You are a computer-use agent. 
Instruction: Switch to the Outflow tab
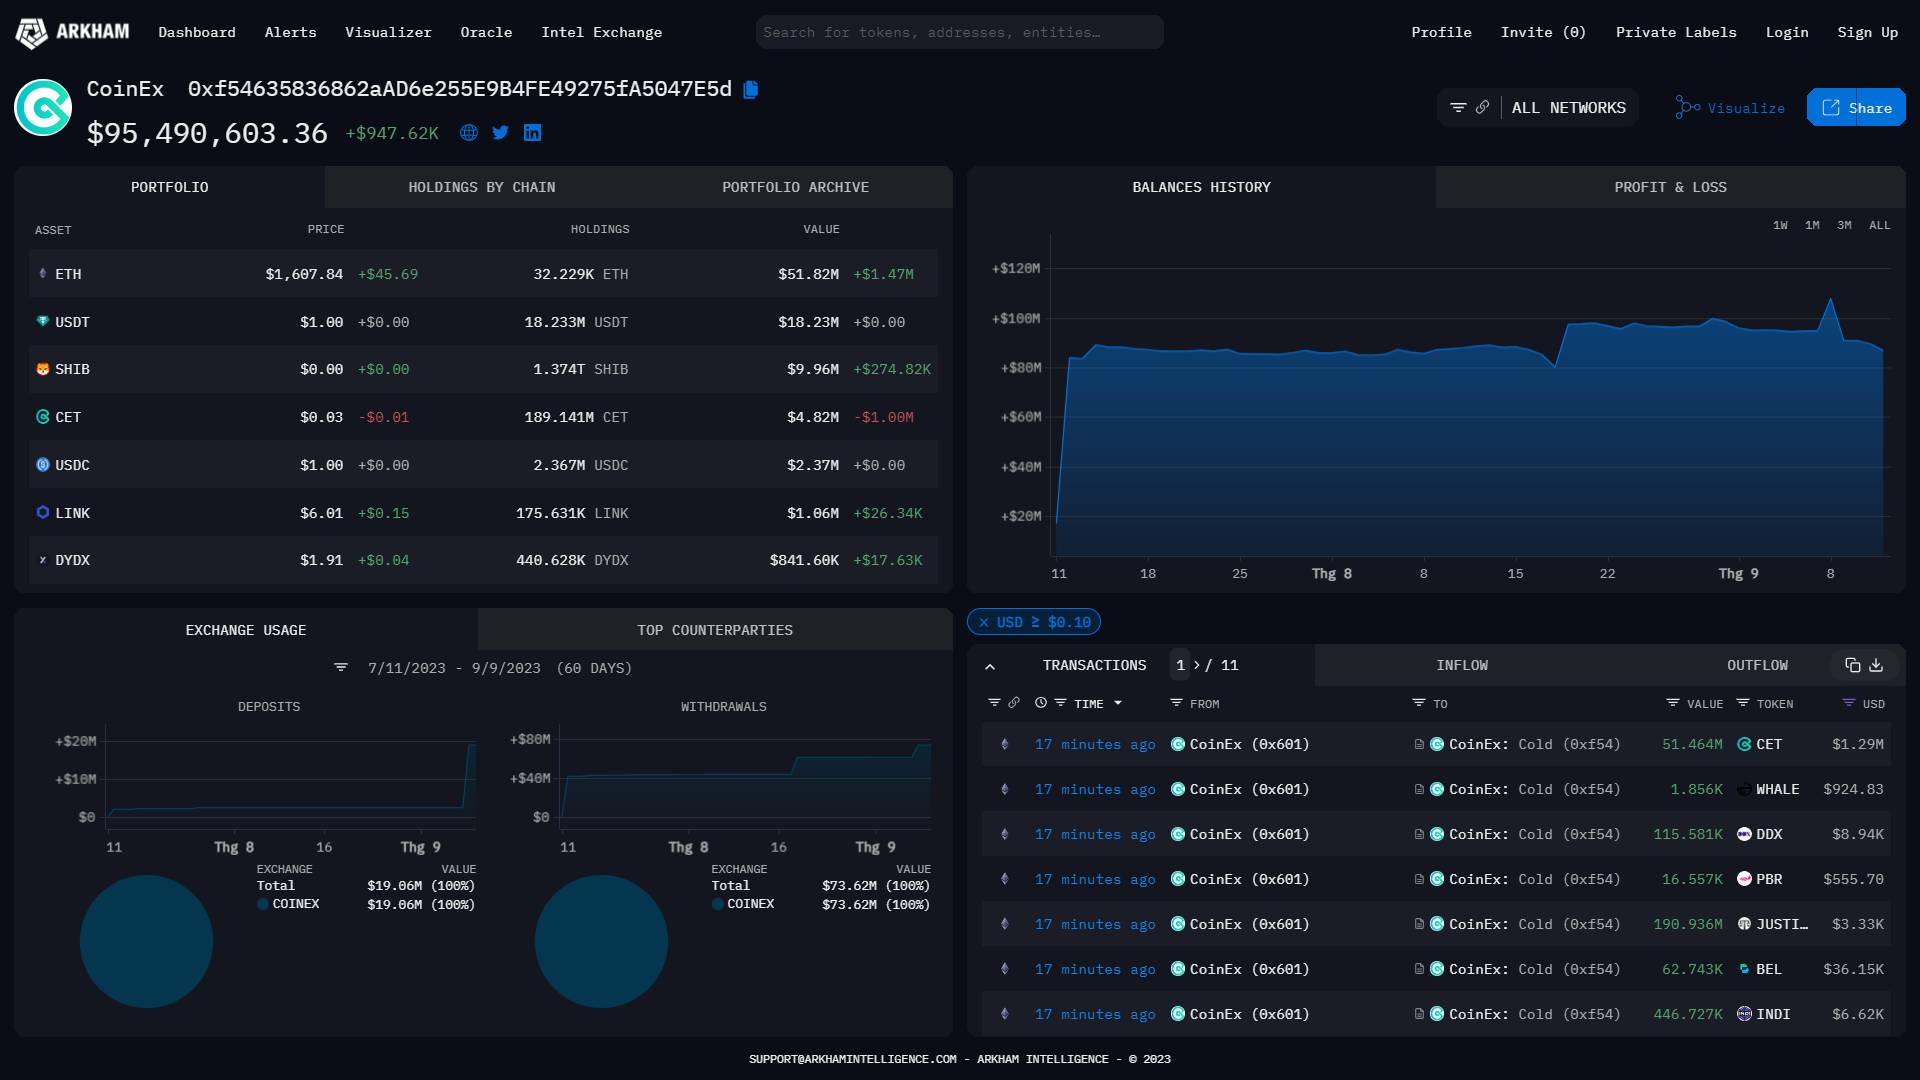pos(1757,666)
